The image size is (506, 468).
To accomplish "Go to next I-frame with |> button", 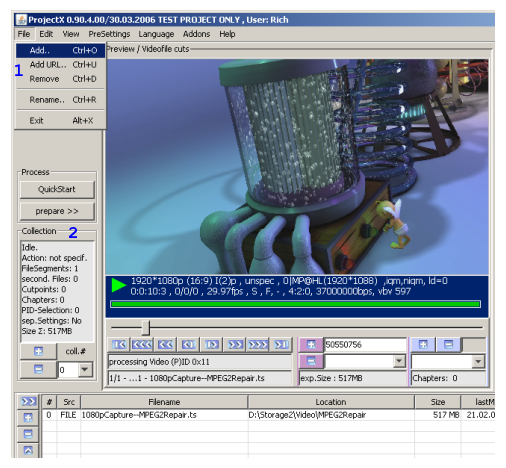I will [212, 345].
